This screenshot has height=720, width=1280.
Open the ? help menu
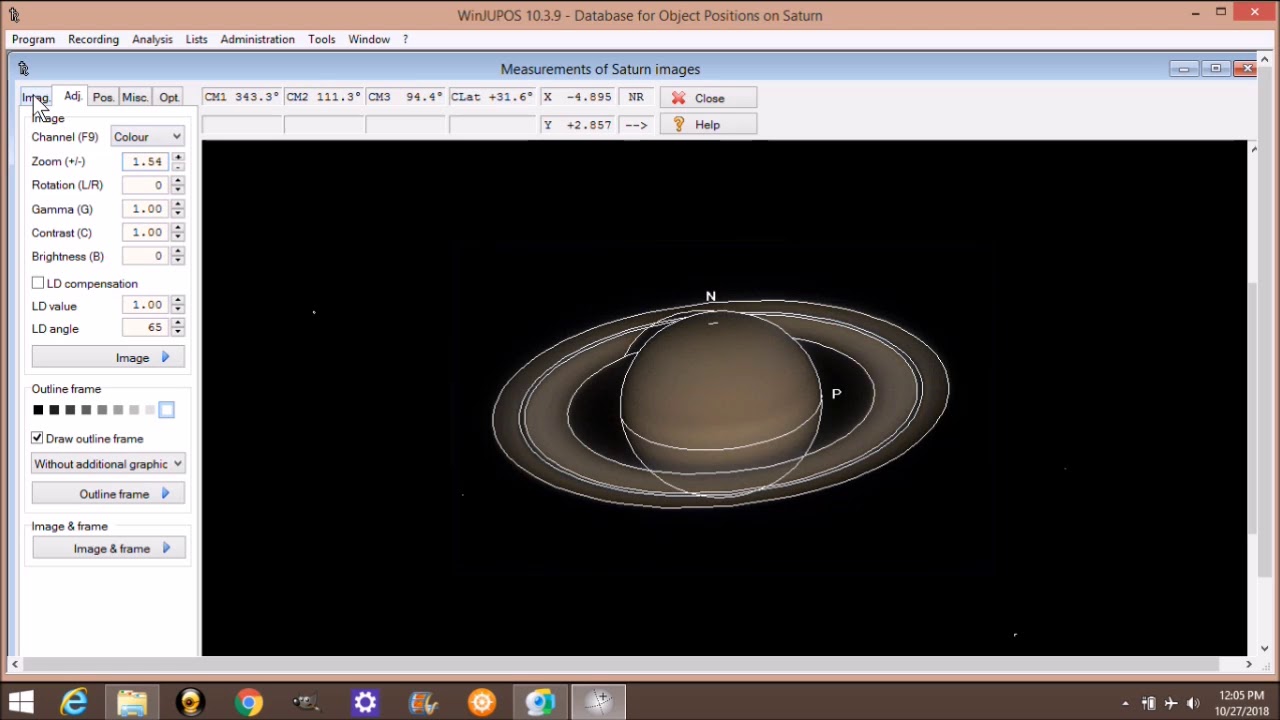pyautogui.click(x=405, y=39)
